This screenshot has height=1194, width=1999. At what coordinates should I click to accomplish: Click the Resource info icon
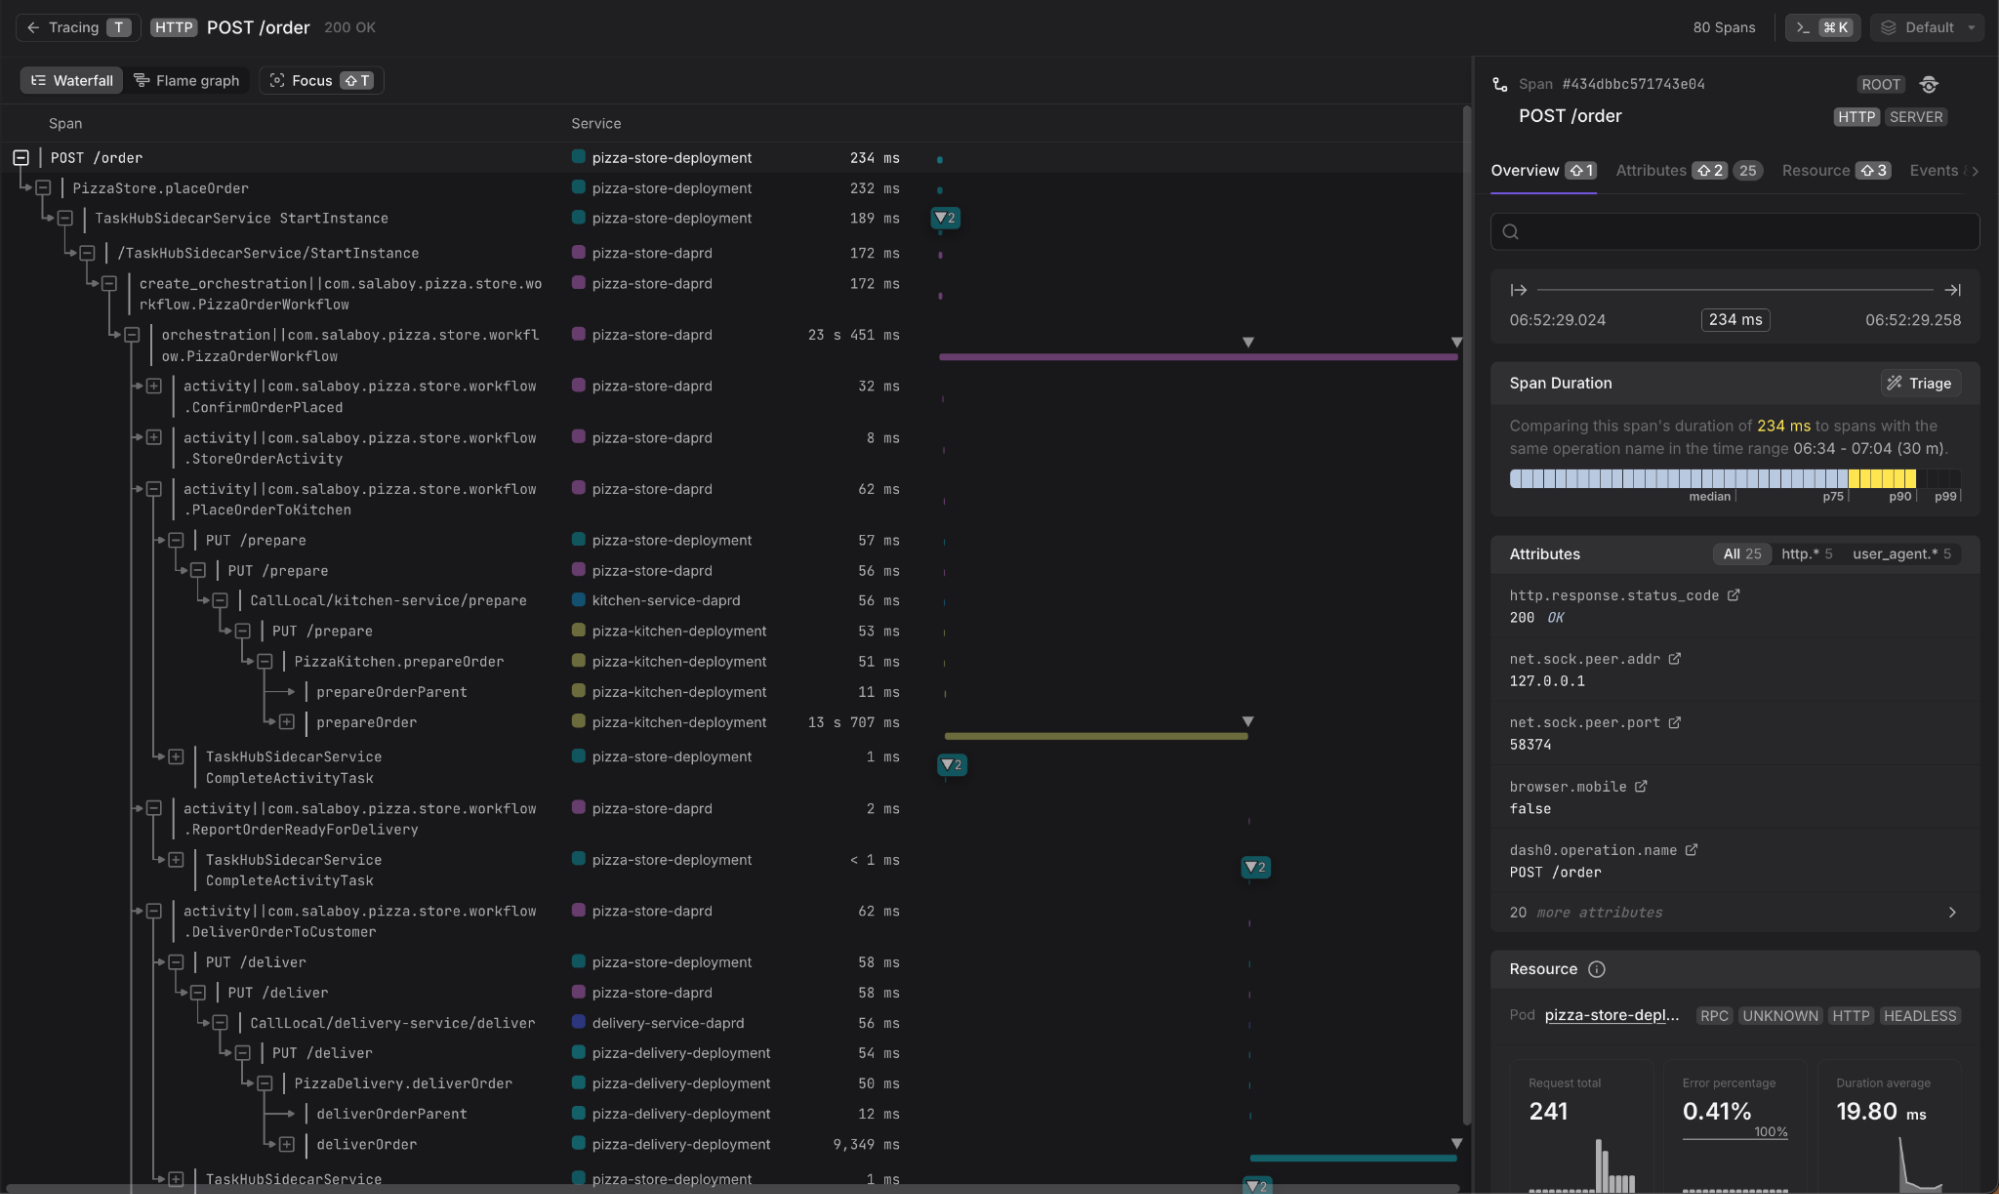1596,969
